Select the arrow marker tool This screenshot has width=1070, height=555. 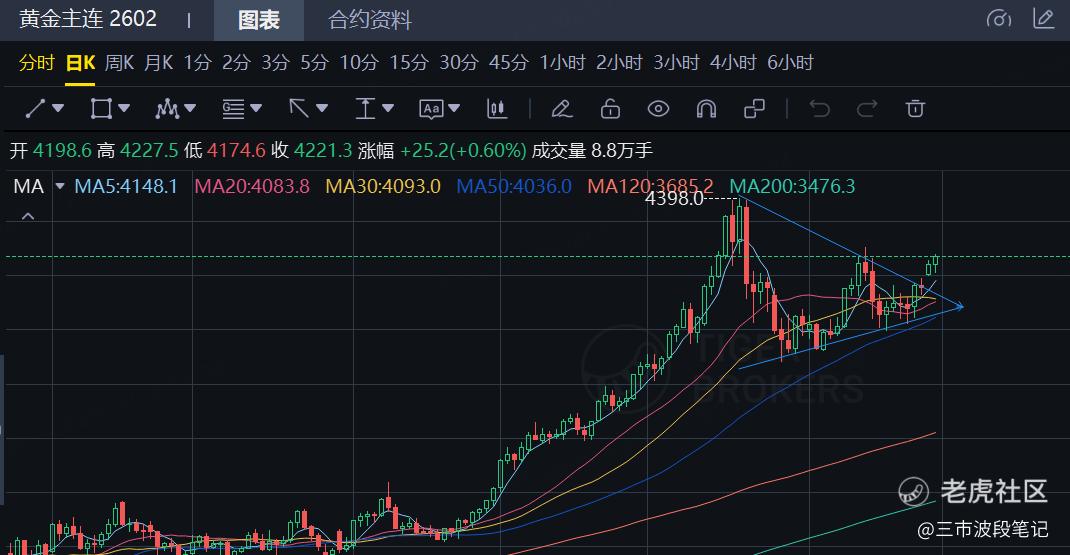[299, 108]
